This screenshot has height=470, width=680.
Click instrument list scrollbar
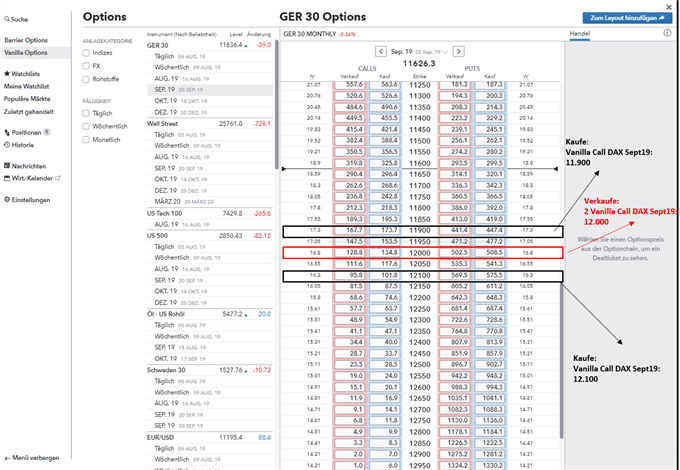[276, 104]
